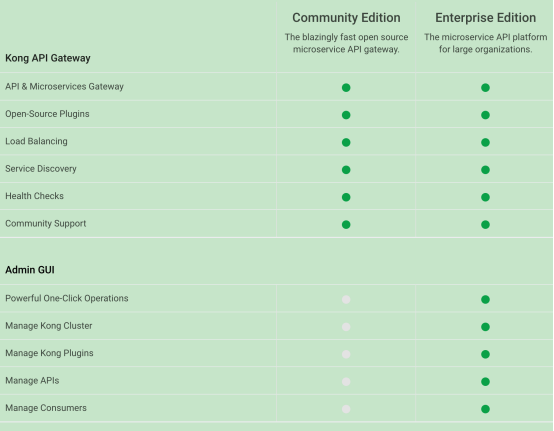Click the Enterprise Edition green dot for Load Balancing
This screenshot has width=554, height=431.
pyautogui.click(x=485, y=142)
